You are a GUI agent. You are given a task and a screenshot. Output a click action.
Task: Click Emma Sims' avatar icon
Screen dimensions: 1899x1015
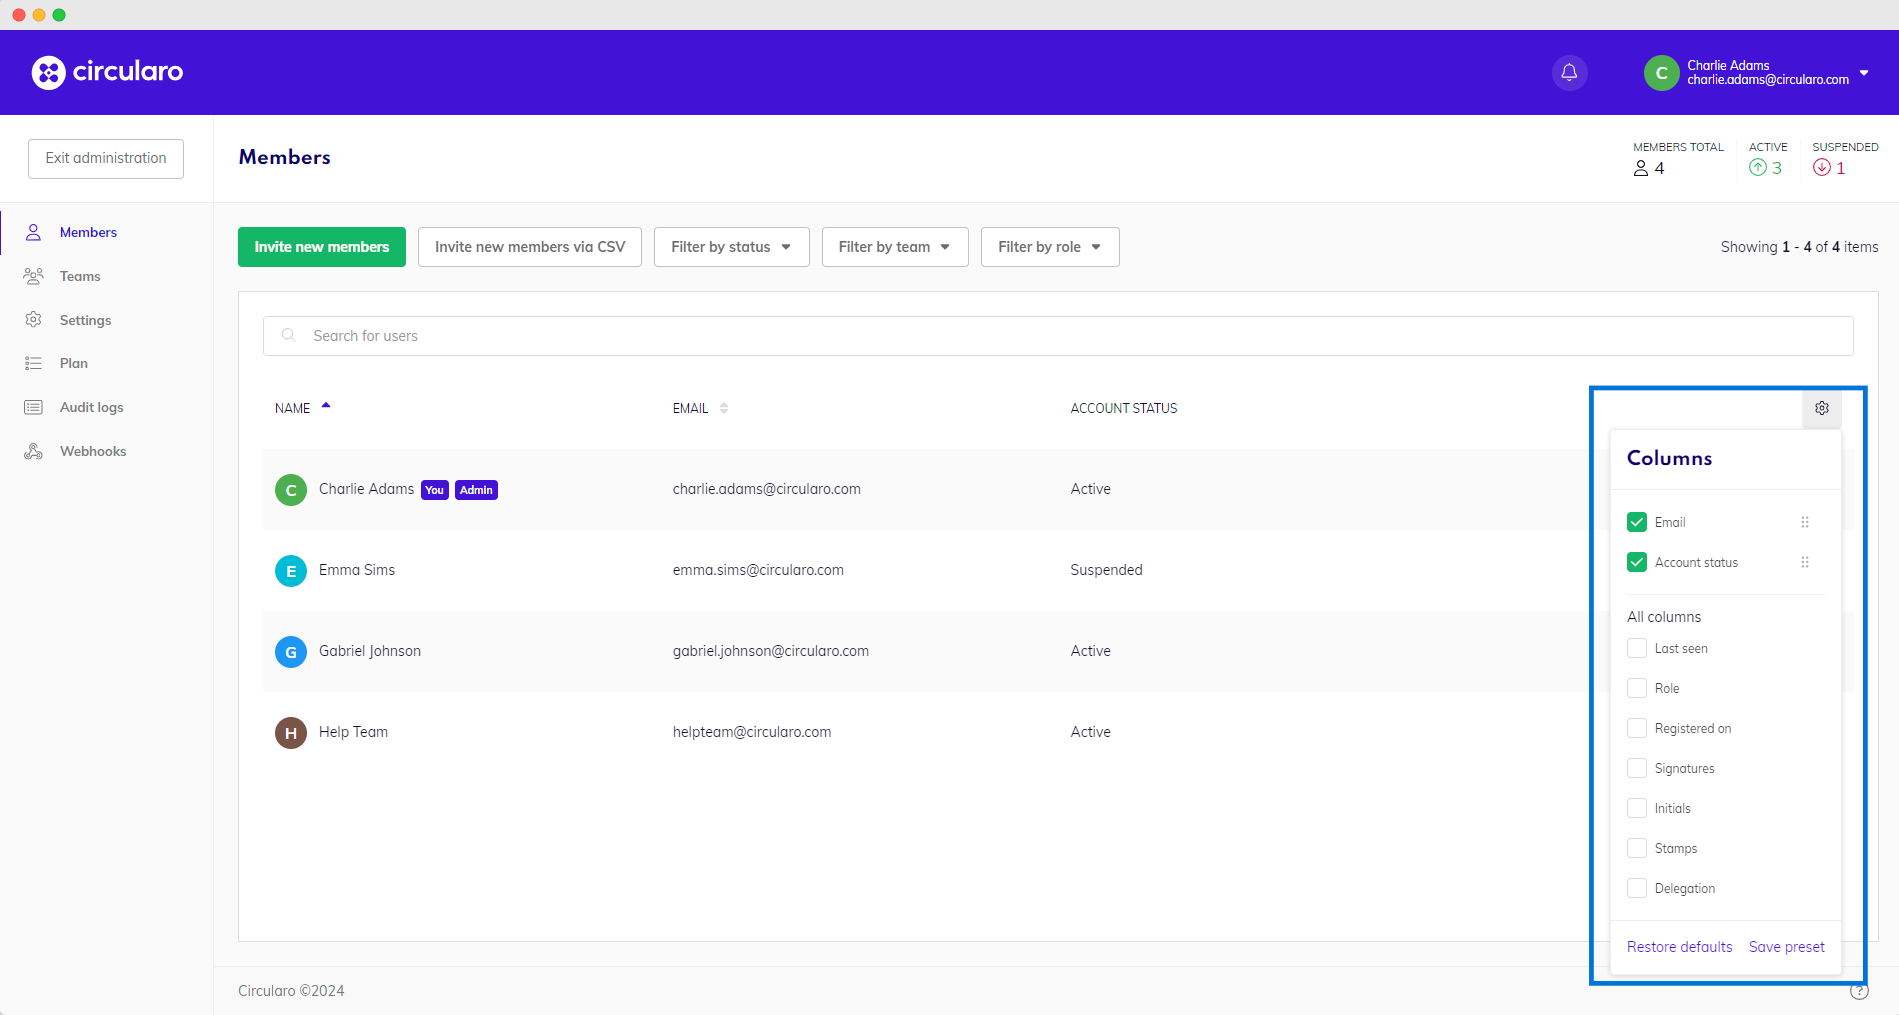point(290,571)
